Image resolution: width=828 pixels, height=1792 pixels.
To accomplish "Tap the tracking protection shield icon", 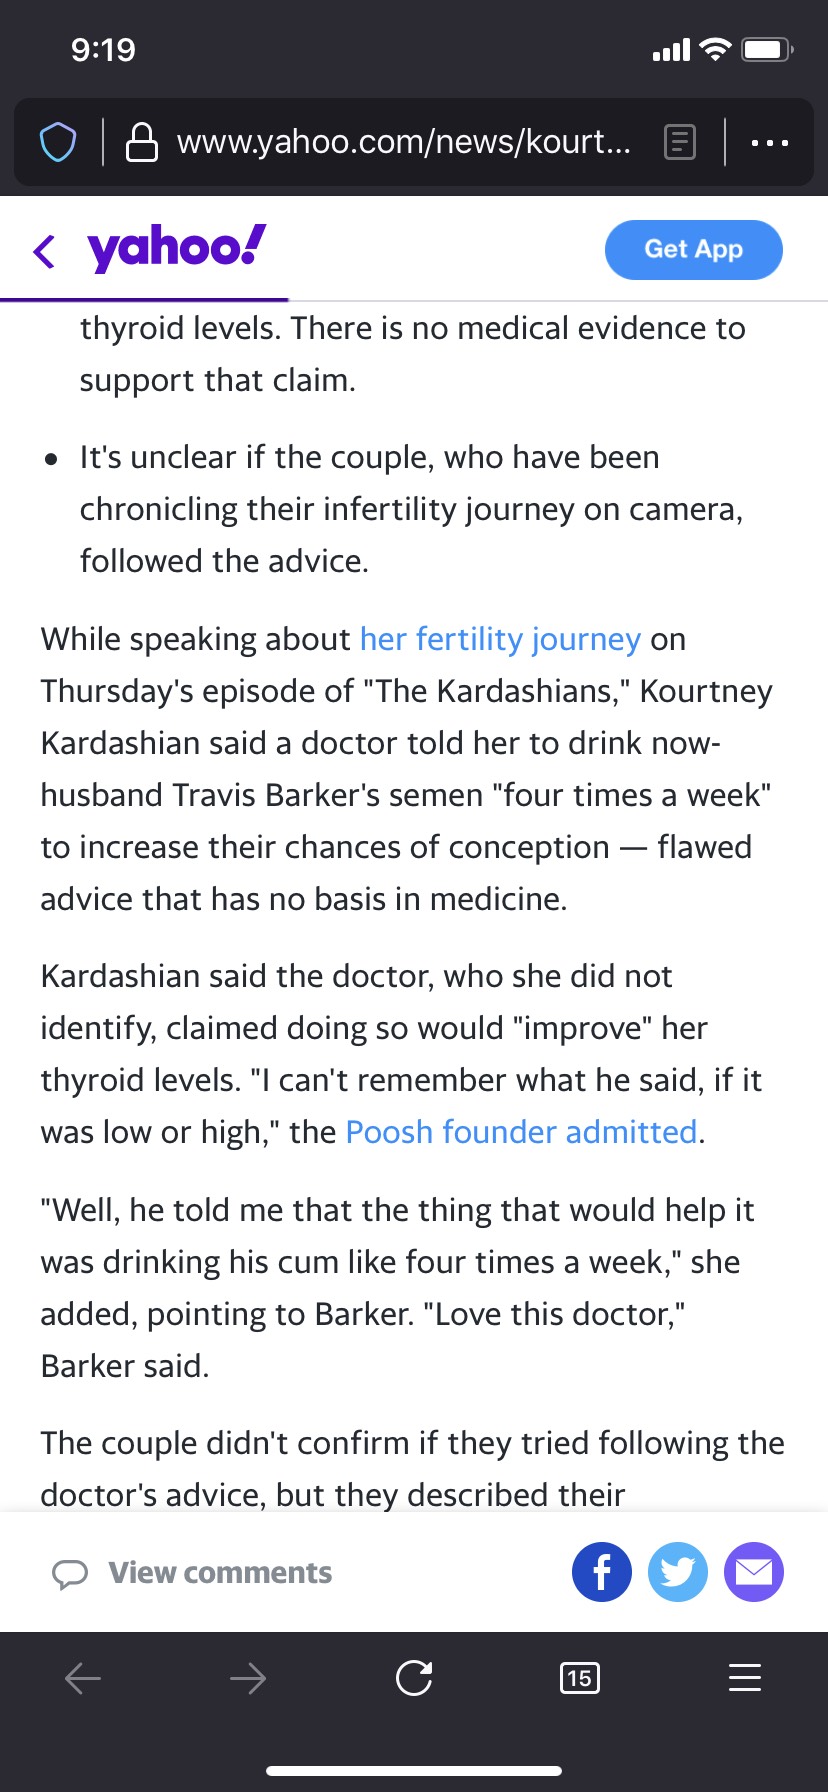I will coord(58,142).
